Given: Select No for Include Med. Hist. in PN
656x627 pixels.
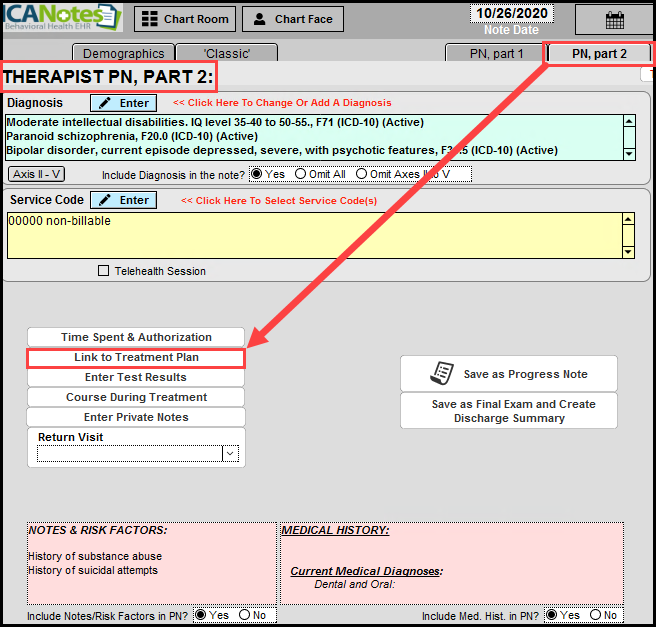Looking at the screenshot, I should [596, 615].
